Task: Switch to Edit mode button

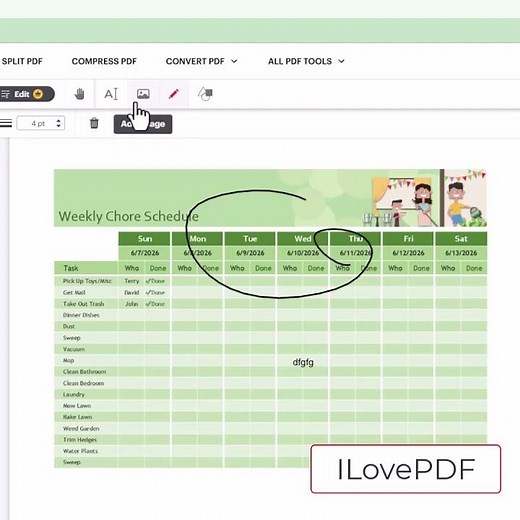Action: click(27, 94)
